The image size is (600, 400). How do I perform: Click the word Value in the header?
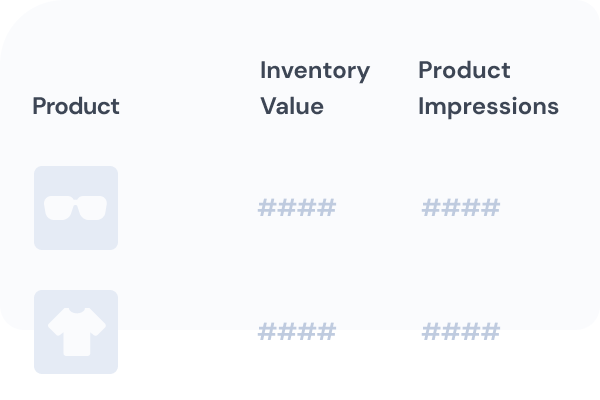click(x=292, y=106)
